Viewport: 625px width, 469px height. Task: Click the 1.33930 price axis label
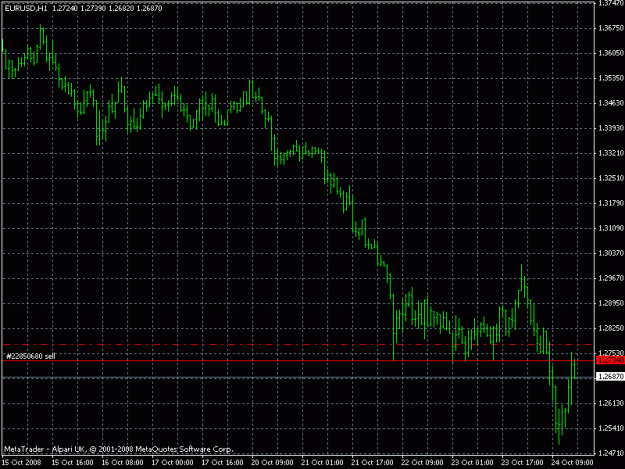611,128
